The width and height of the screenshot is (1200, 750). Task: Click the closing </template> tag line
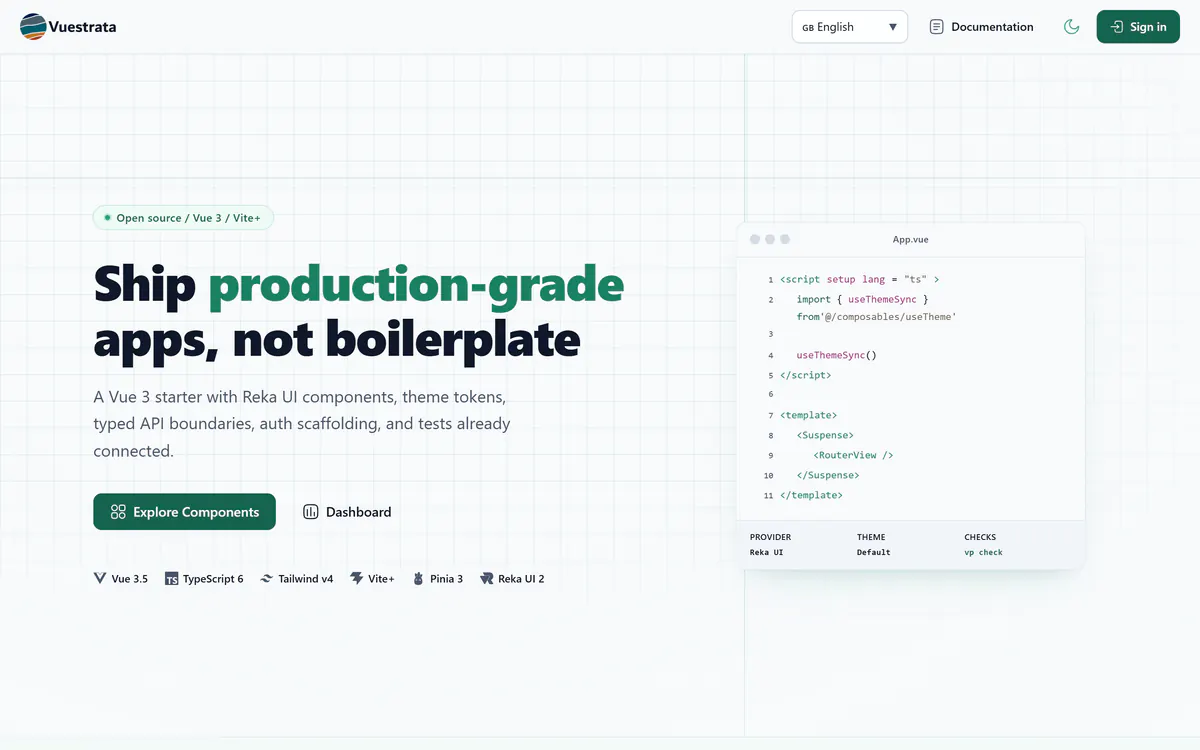click(812, 495)
